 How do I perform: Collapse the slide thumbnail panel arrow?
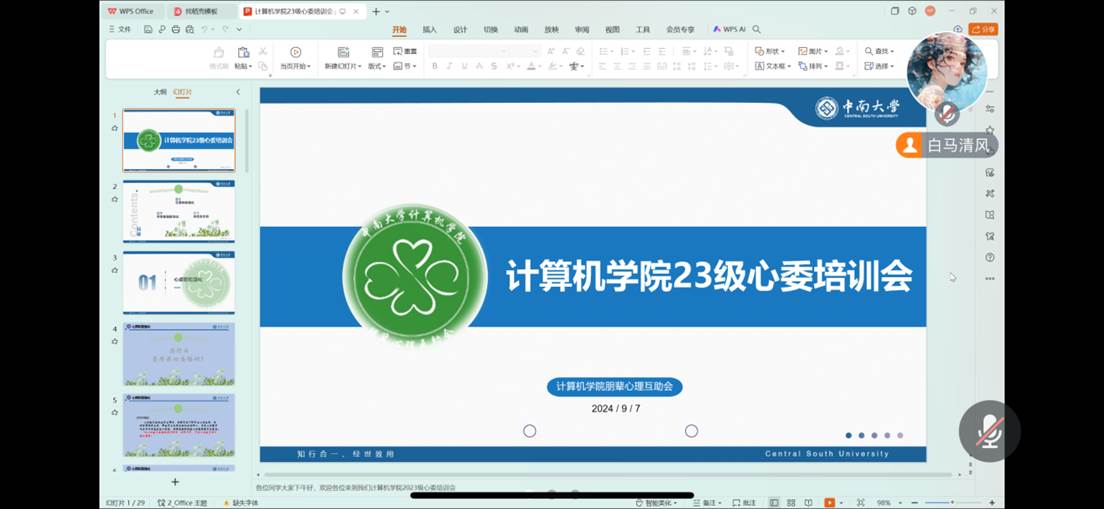pyautogui.click(x=238, y=92)
